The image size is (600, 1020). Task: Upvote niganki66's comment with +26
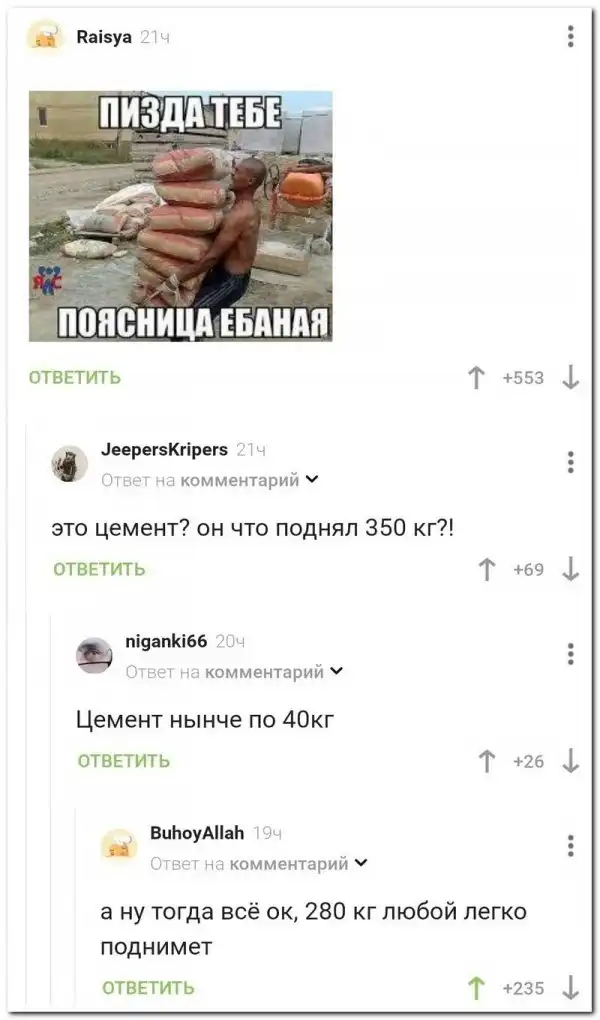point(486,761)
